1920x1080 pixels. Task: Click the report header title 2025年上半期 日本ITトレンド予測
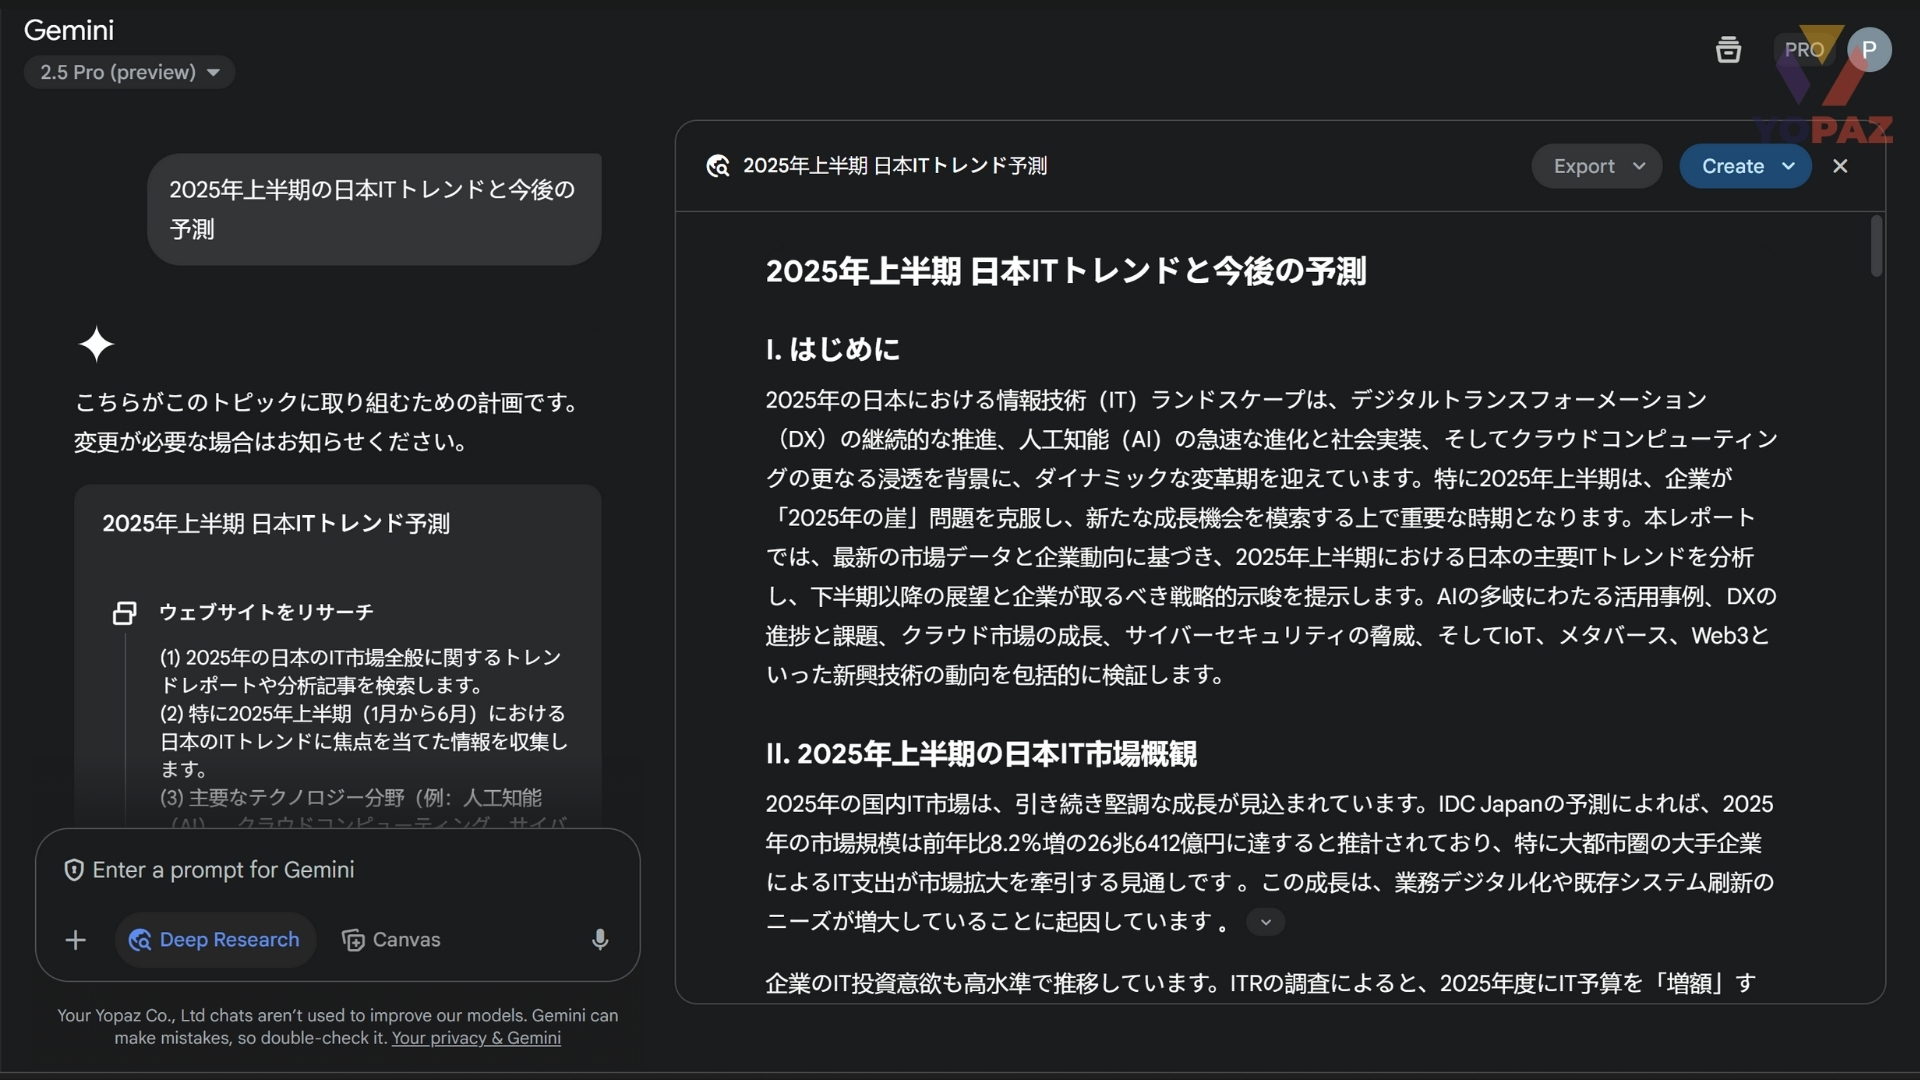pos(895,166)
